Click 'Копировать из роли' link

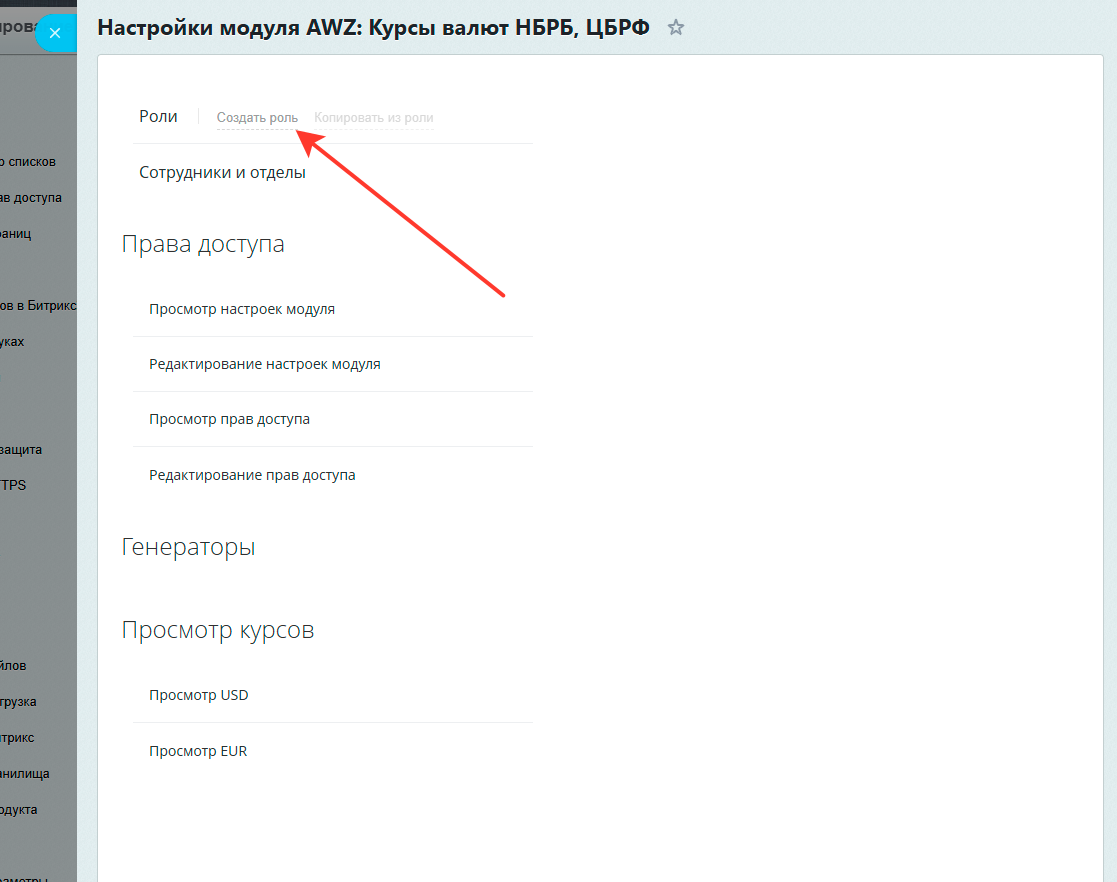[x=373, y=118]
